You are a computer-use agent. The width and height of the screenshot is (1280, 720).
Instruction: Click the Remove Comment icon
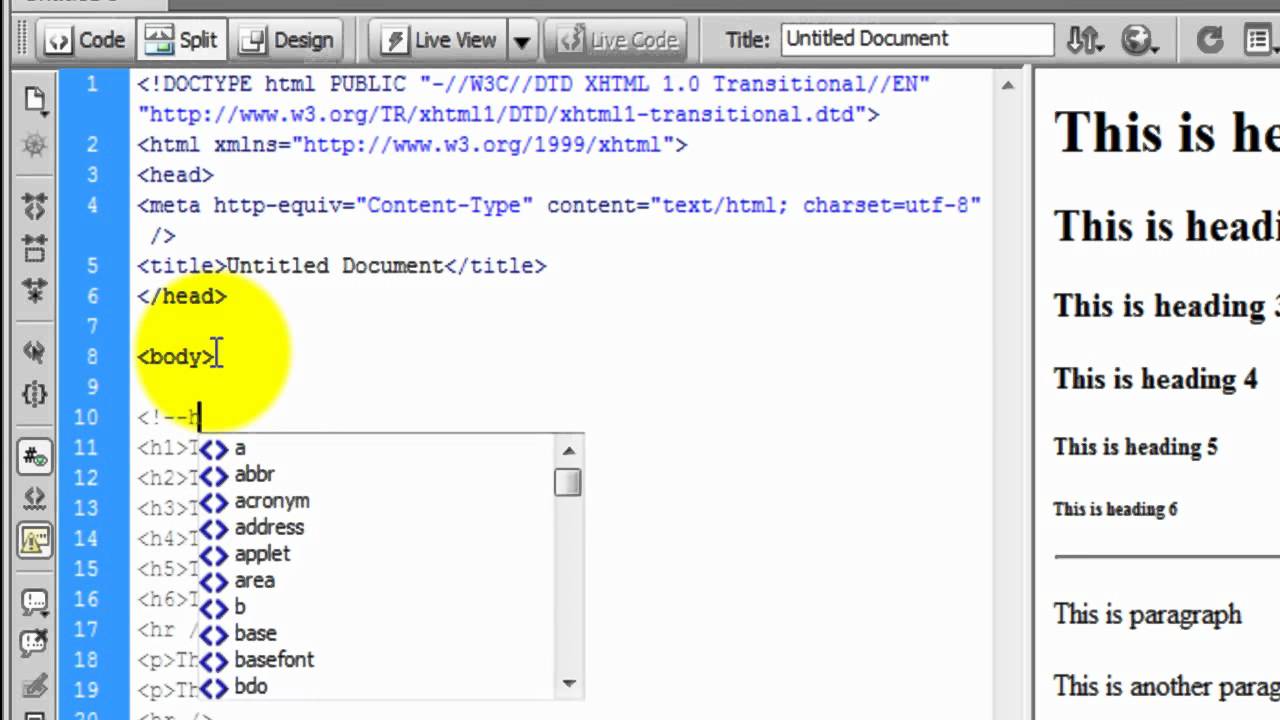click(x=35, y=644)
